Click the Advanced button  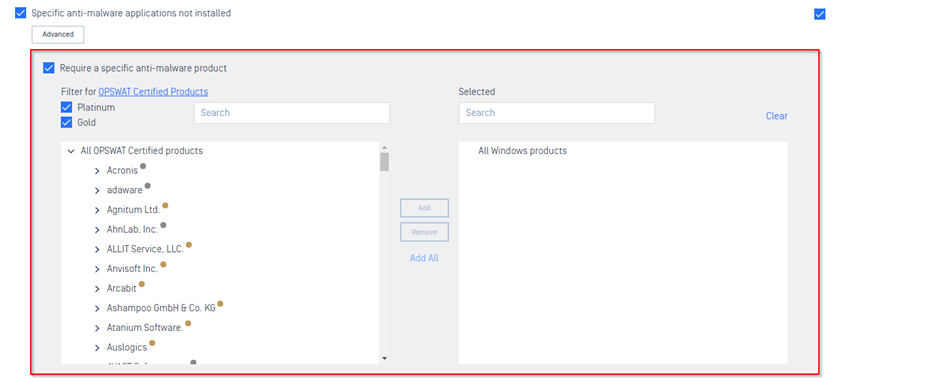click(x=58, y=35)
